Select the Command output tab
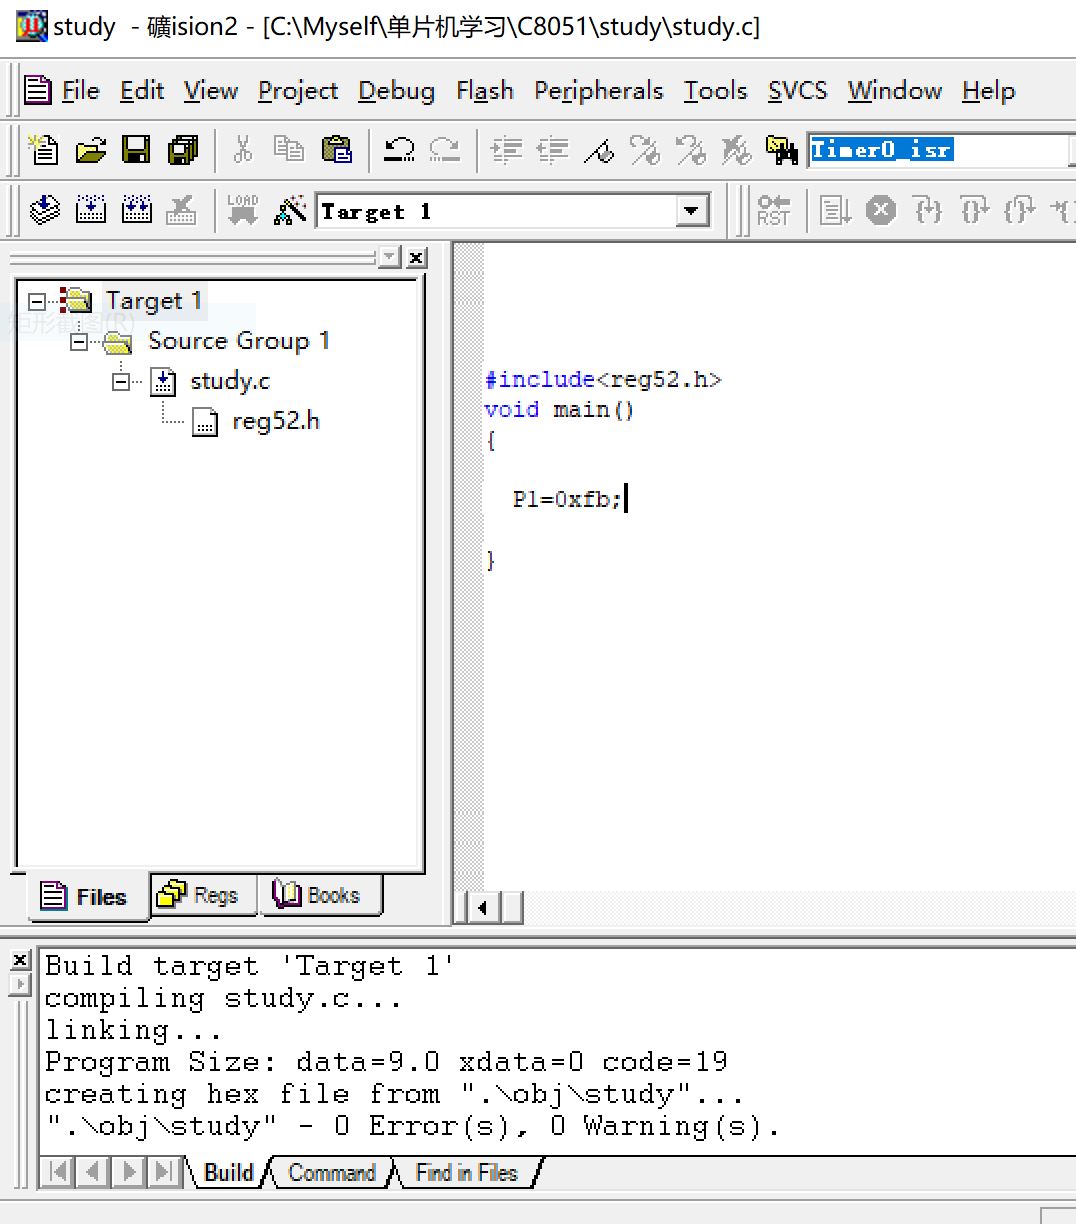The width and height of the screenshot is (1076, 1224). click(332, 1173)
